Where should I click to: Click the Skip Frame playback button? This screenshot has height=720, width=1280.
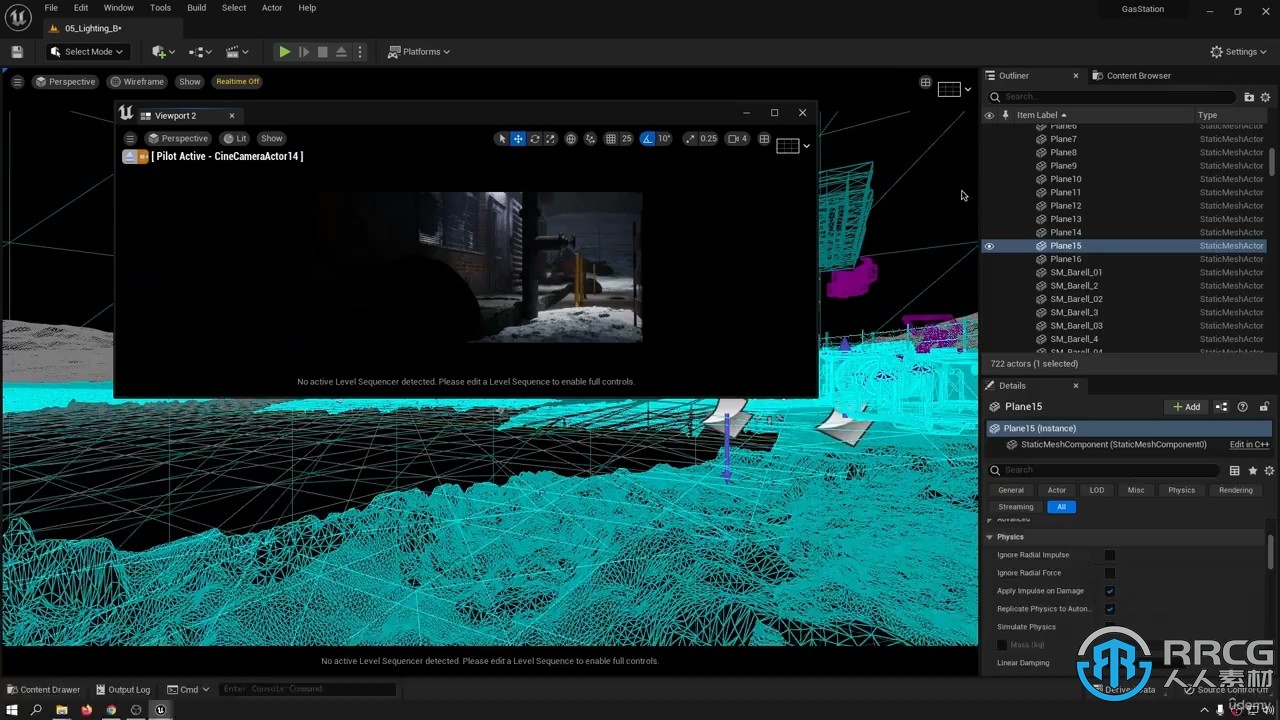click(x=304, y=52)
